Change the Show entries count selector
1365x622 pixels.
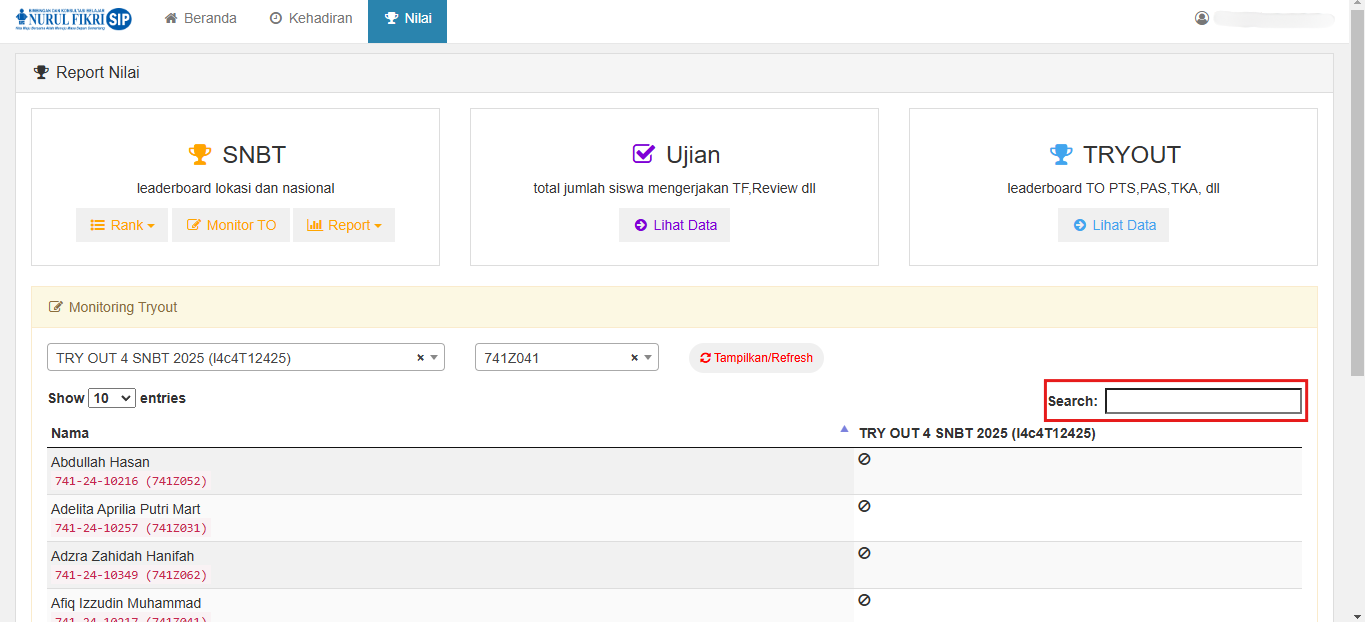point(112,398)
